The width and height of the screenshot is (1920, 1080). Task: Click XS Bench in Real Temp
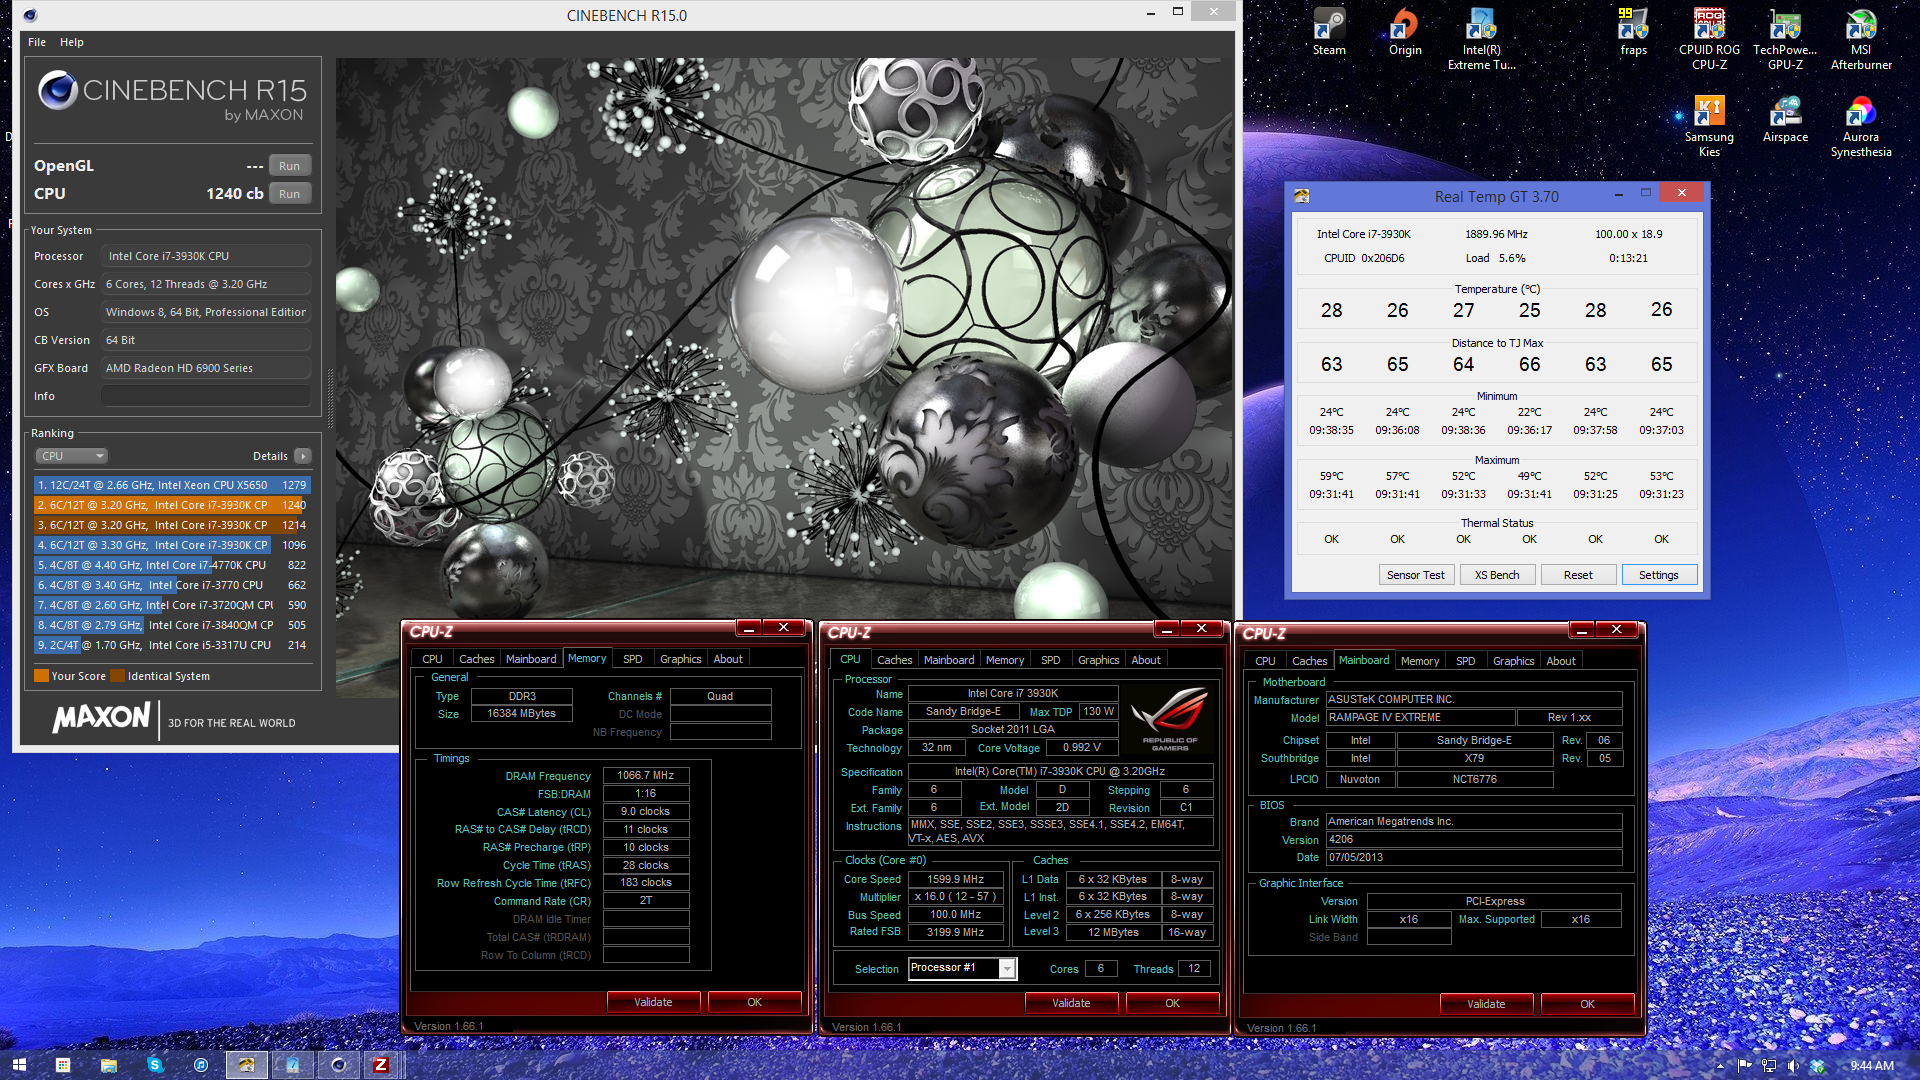(1497, 575)
